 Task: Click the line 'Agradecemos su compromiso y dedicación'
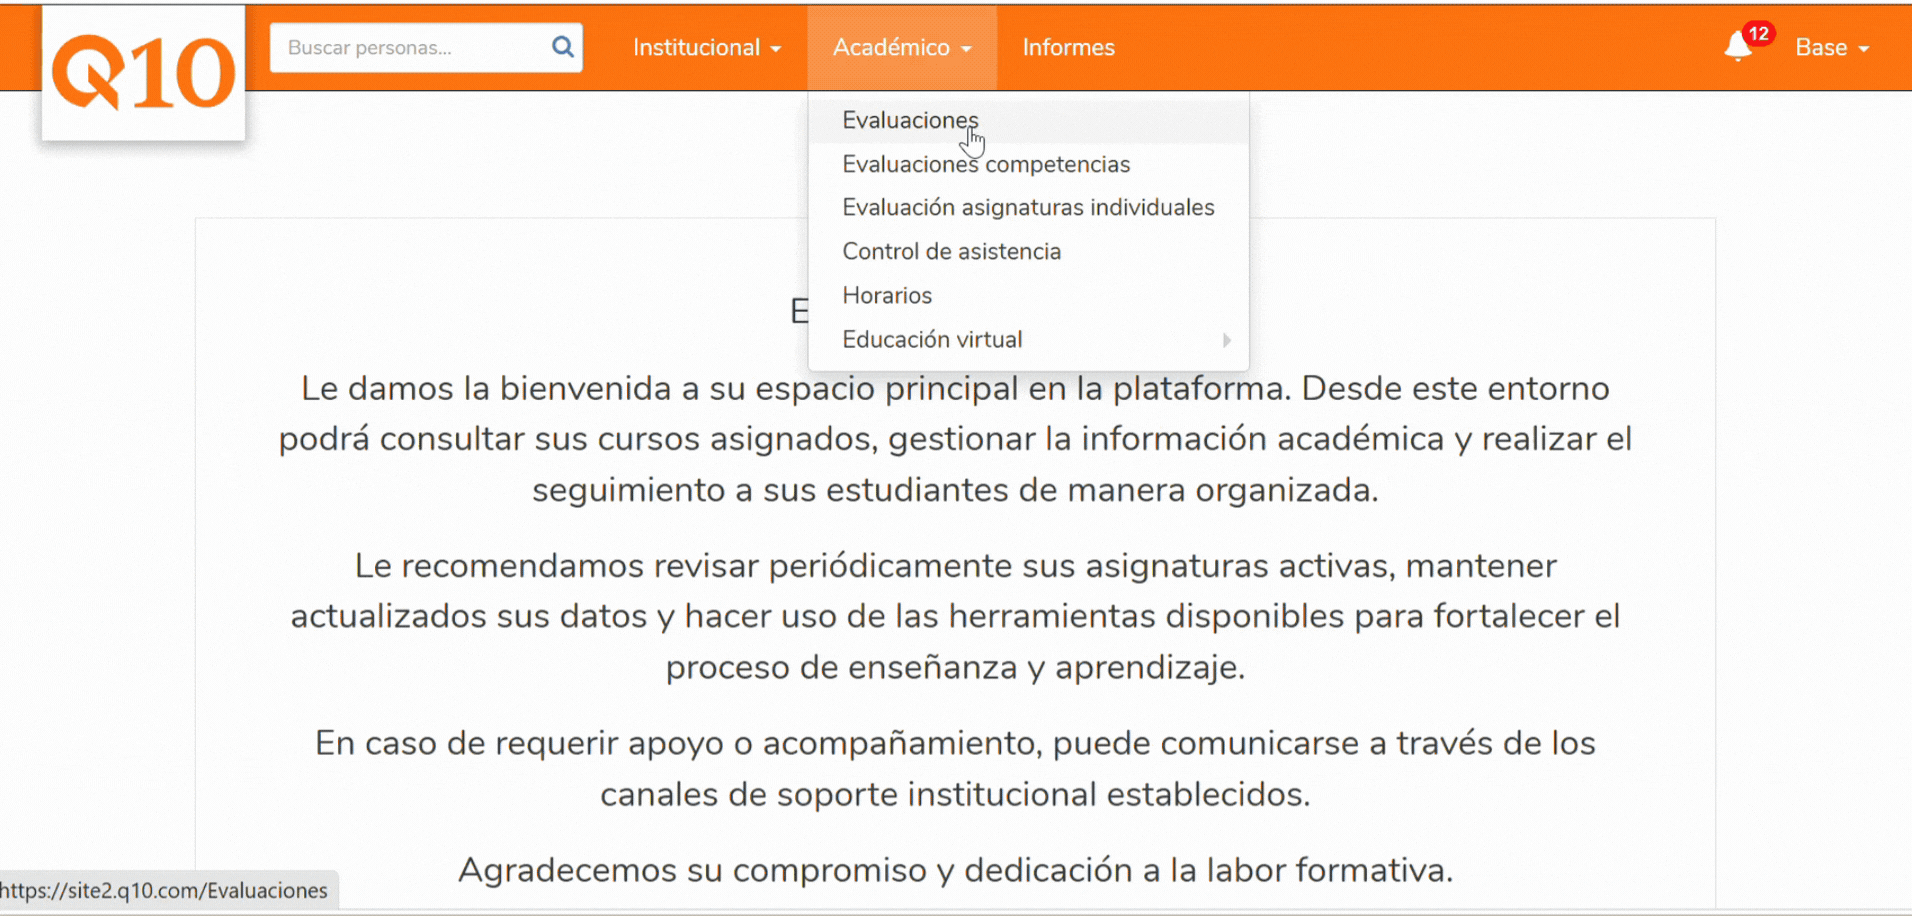tap(955, 870)
